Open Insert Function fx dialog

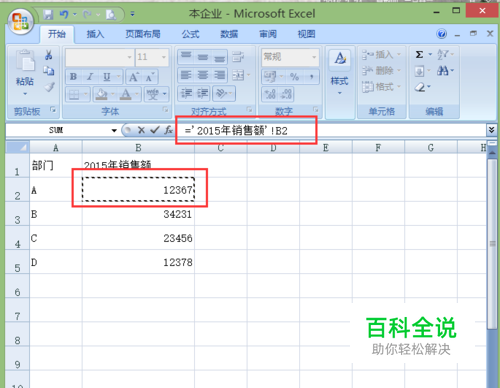(x=169, y=130)
